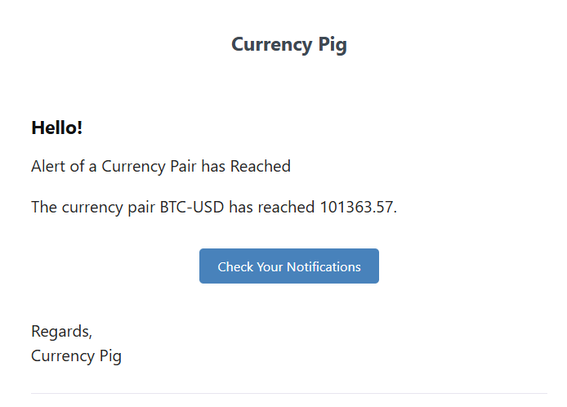567x407 pixels.
Task: Select the Hello! greeting heading
Action: point(57,128)
